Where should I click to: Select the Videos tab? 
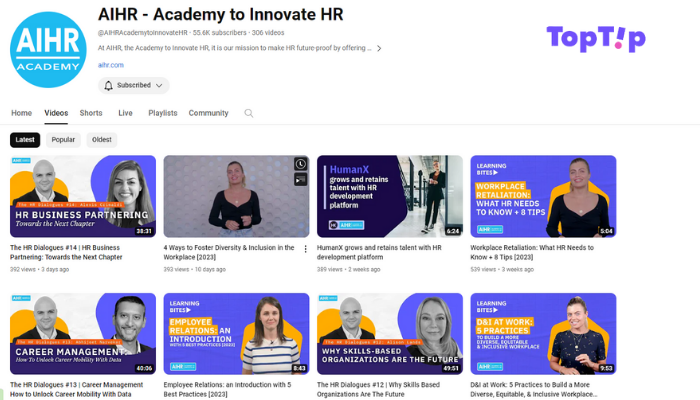click(56, 113)
